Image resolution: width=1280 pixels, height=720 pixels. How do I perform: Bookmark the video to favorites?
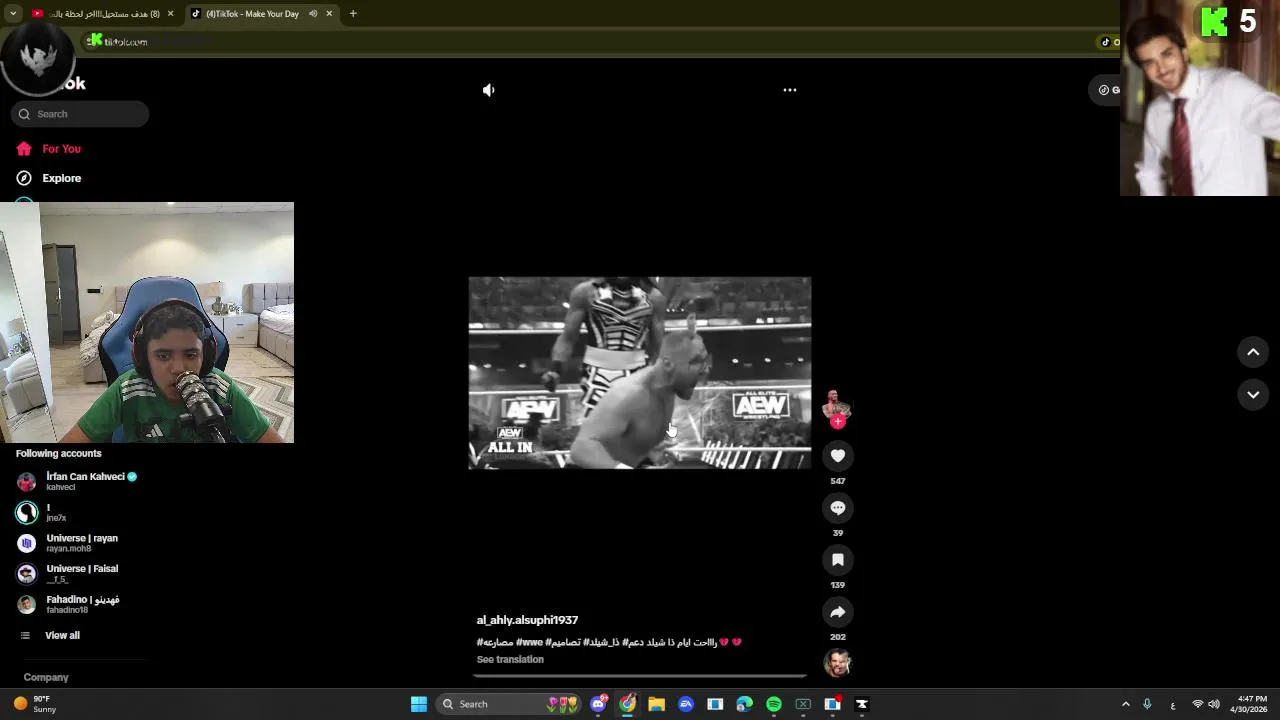(837, 560)
